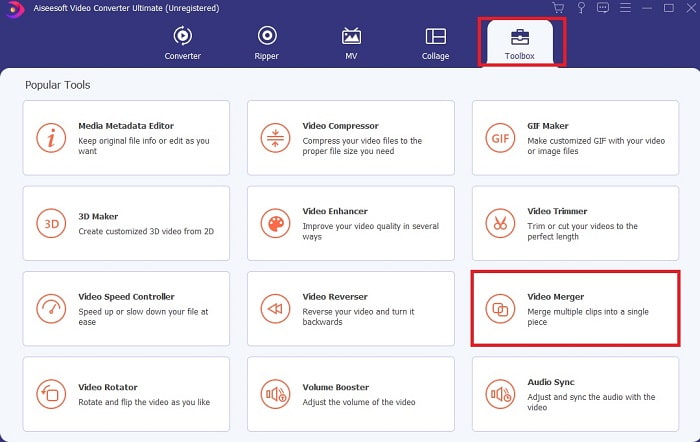Launch GIF Maker by its title
Viewport: 700px width, 442px height.
[548, 126]
